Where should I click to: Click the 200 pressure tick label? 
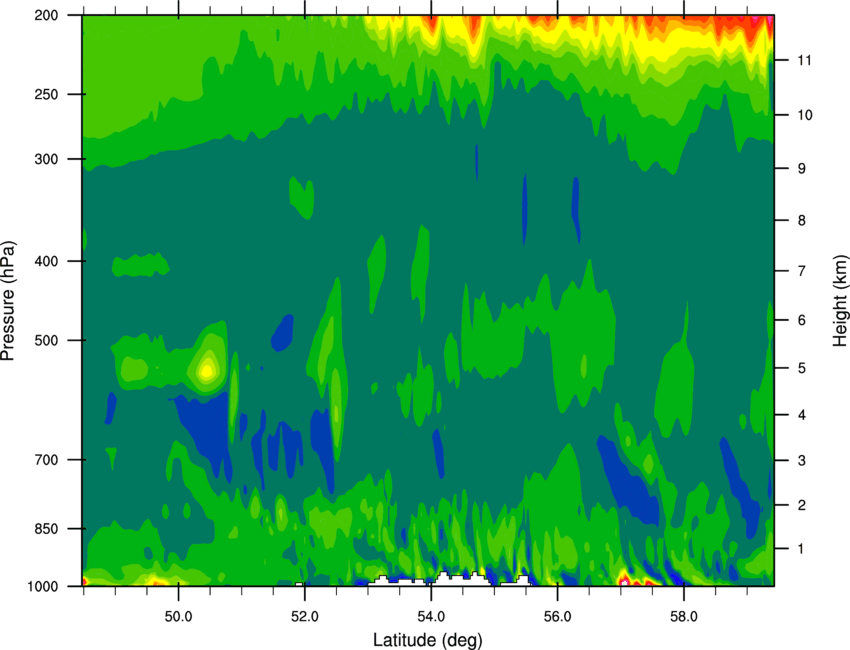point(46,15)
